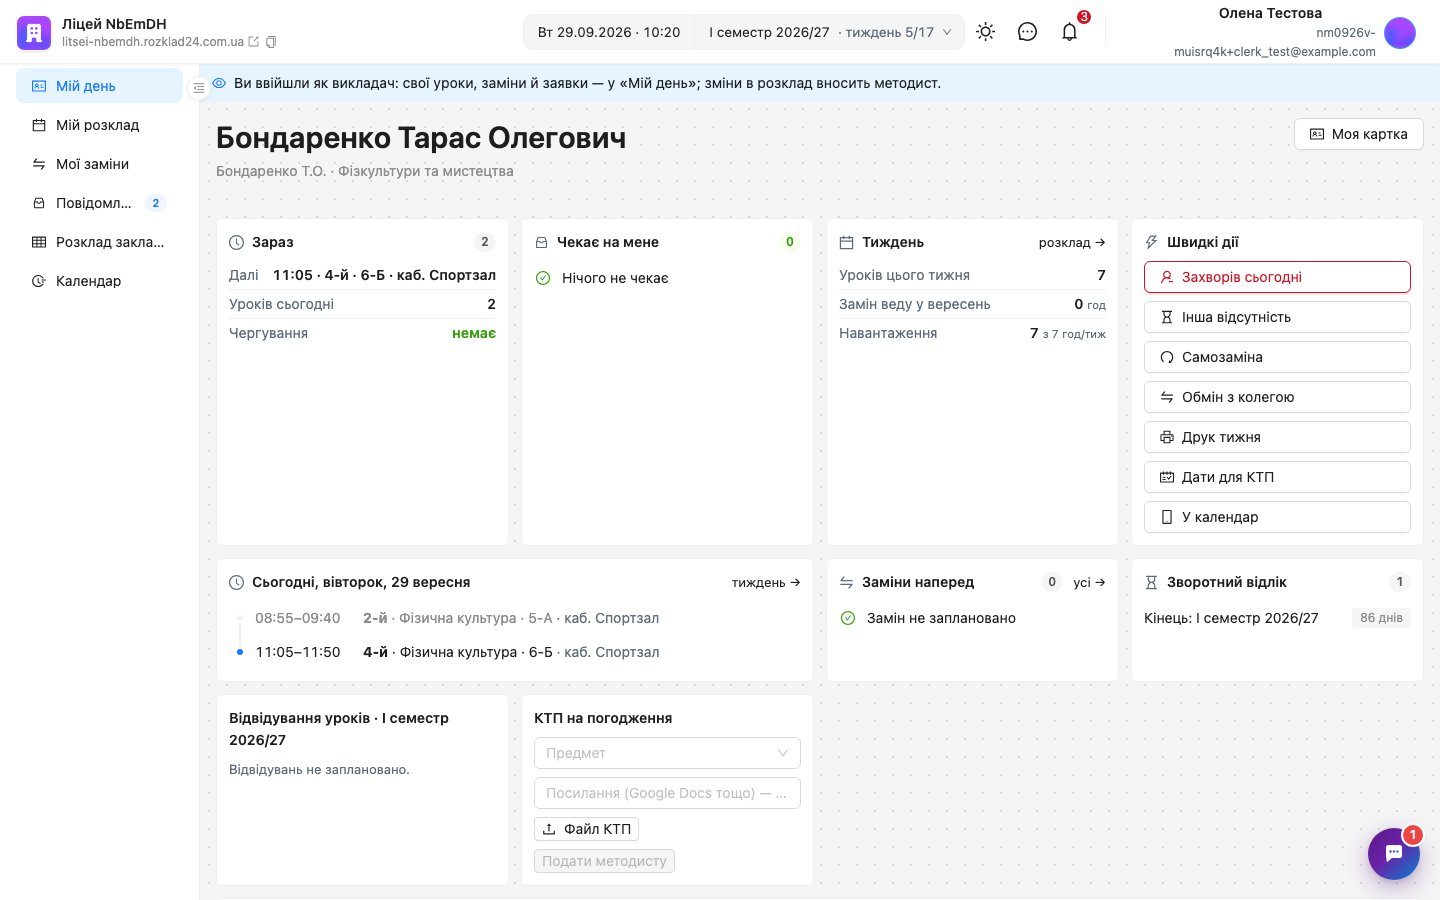1440x900 pixels.
Task: Click Інша відсутність quick action
Action: (x=1277, y=317)
